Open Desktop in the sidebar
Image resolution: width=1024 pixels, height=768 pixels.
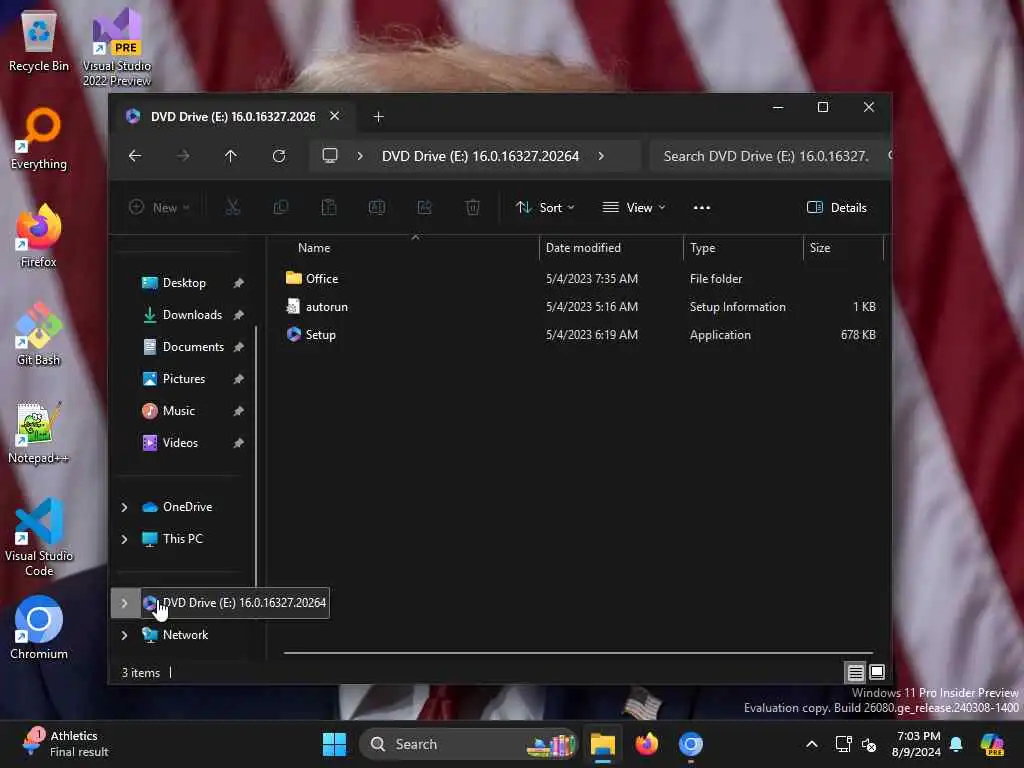(x=184, y=283)
